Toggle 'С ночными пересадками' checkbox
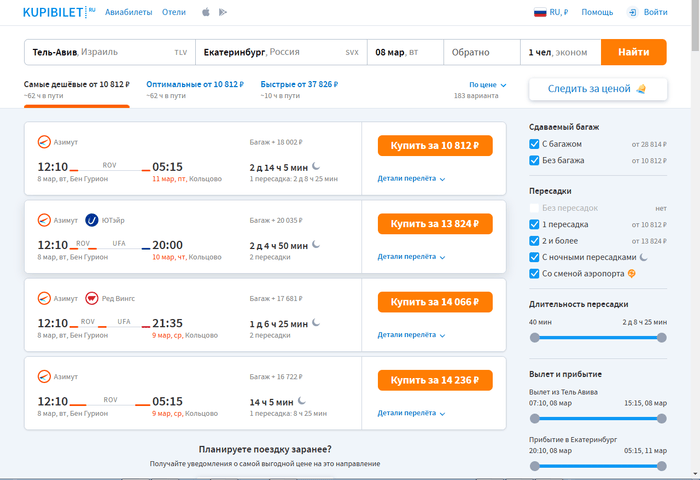Image resolution: width=700 pixels, height=480 pixels. pos(534,257)
